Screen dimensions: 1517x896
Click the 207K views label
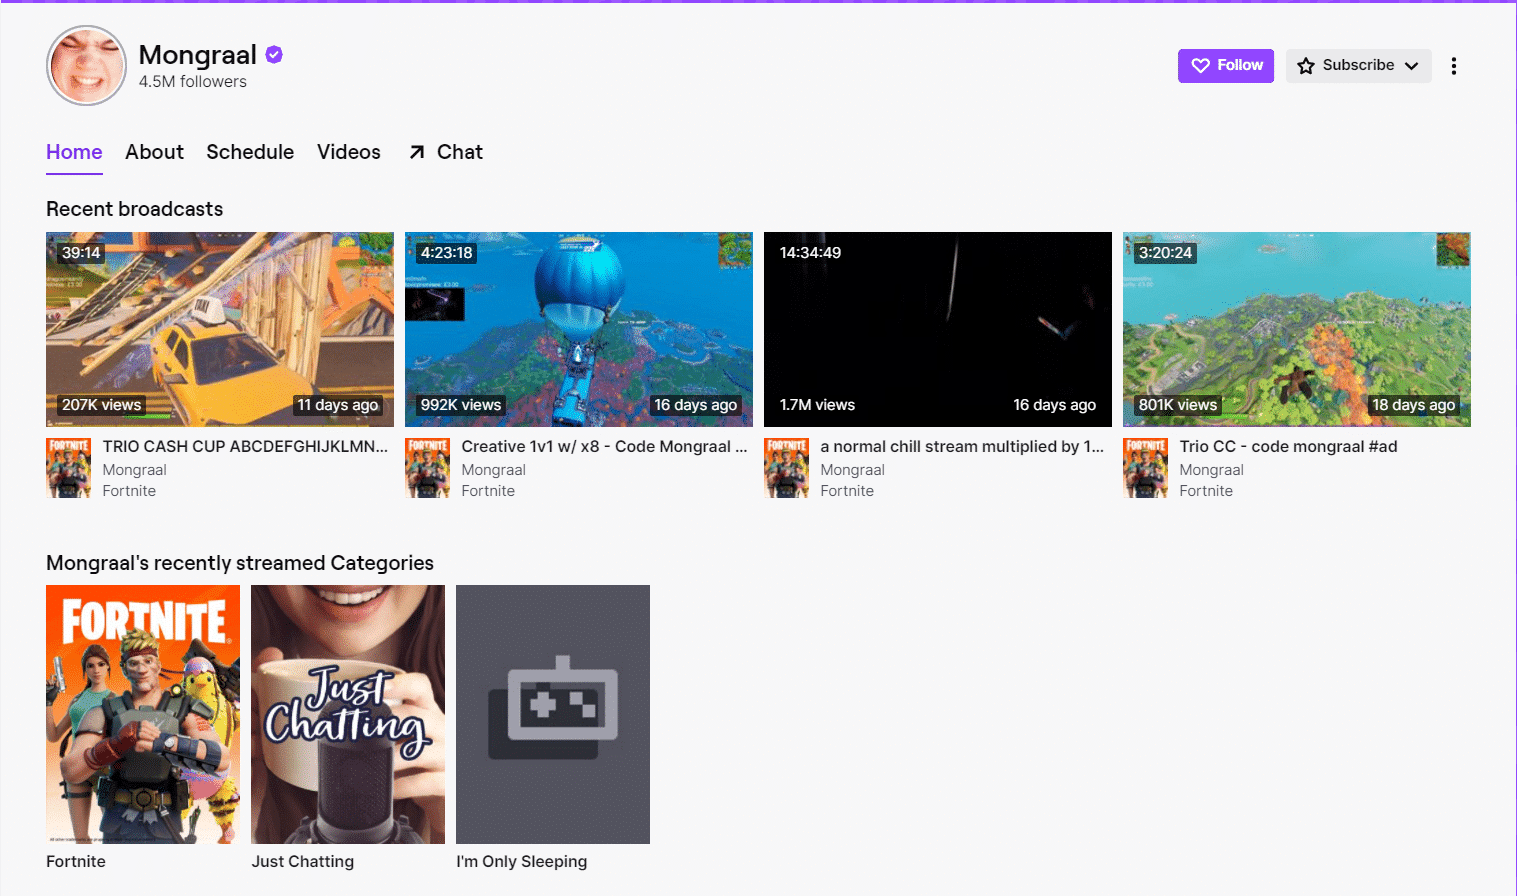[101, 405]
